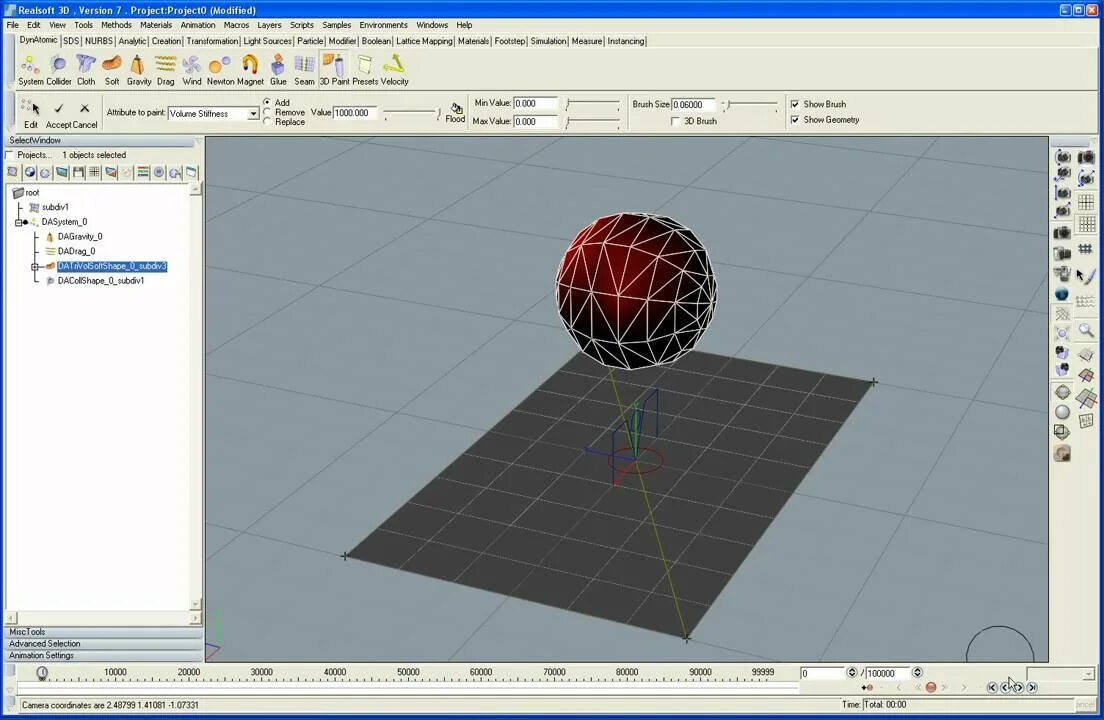Toggle the 3D Brush checkbox
This screenshot has height=720, width=1104.
point(675,121)
